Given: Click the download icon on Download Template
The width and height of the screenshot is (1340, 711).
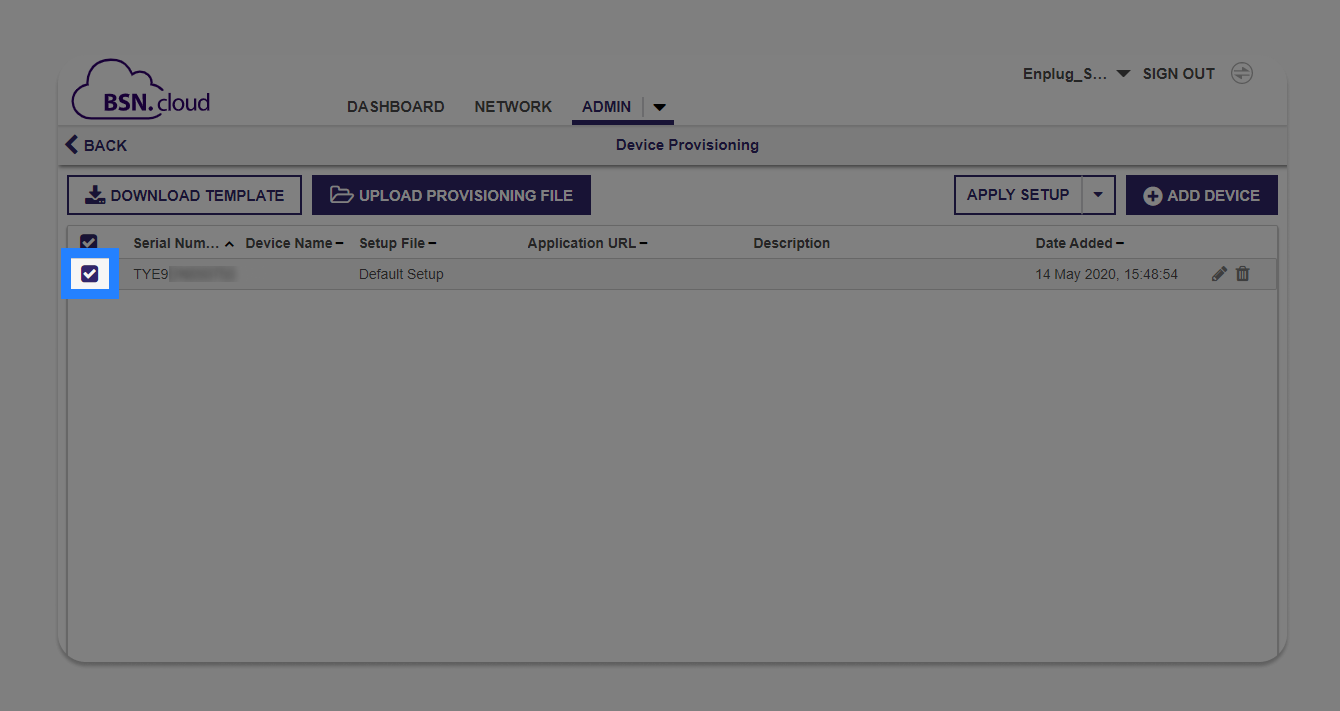Looking at the screenshot, I should [x=94, y=194].
